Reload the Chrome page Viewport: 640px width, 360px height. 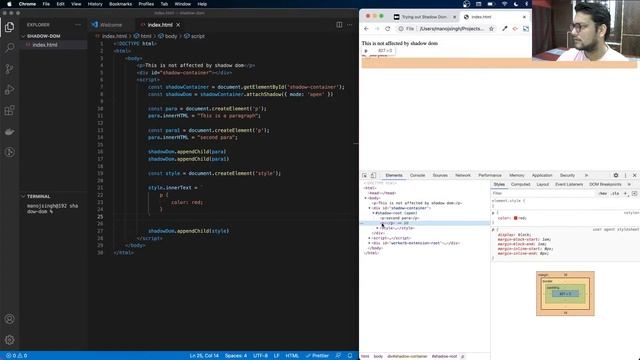387,29
